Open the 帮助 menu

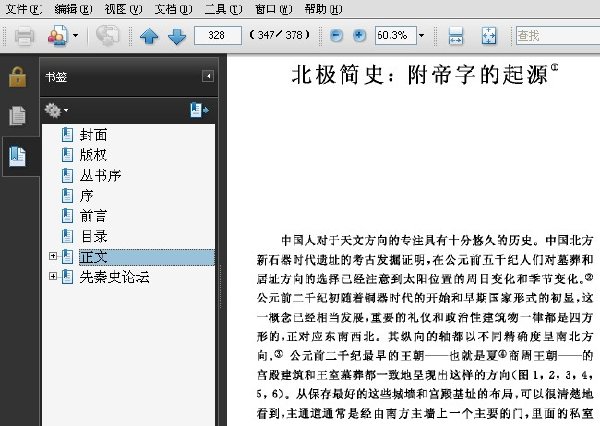323,9
